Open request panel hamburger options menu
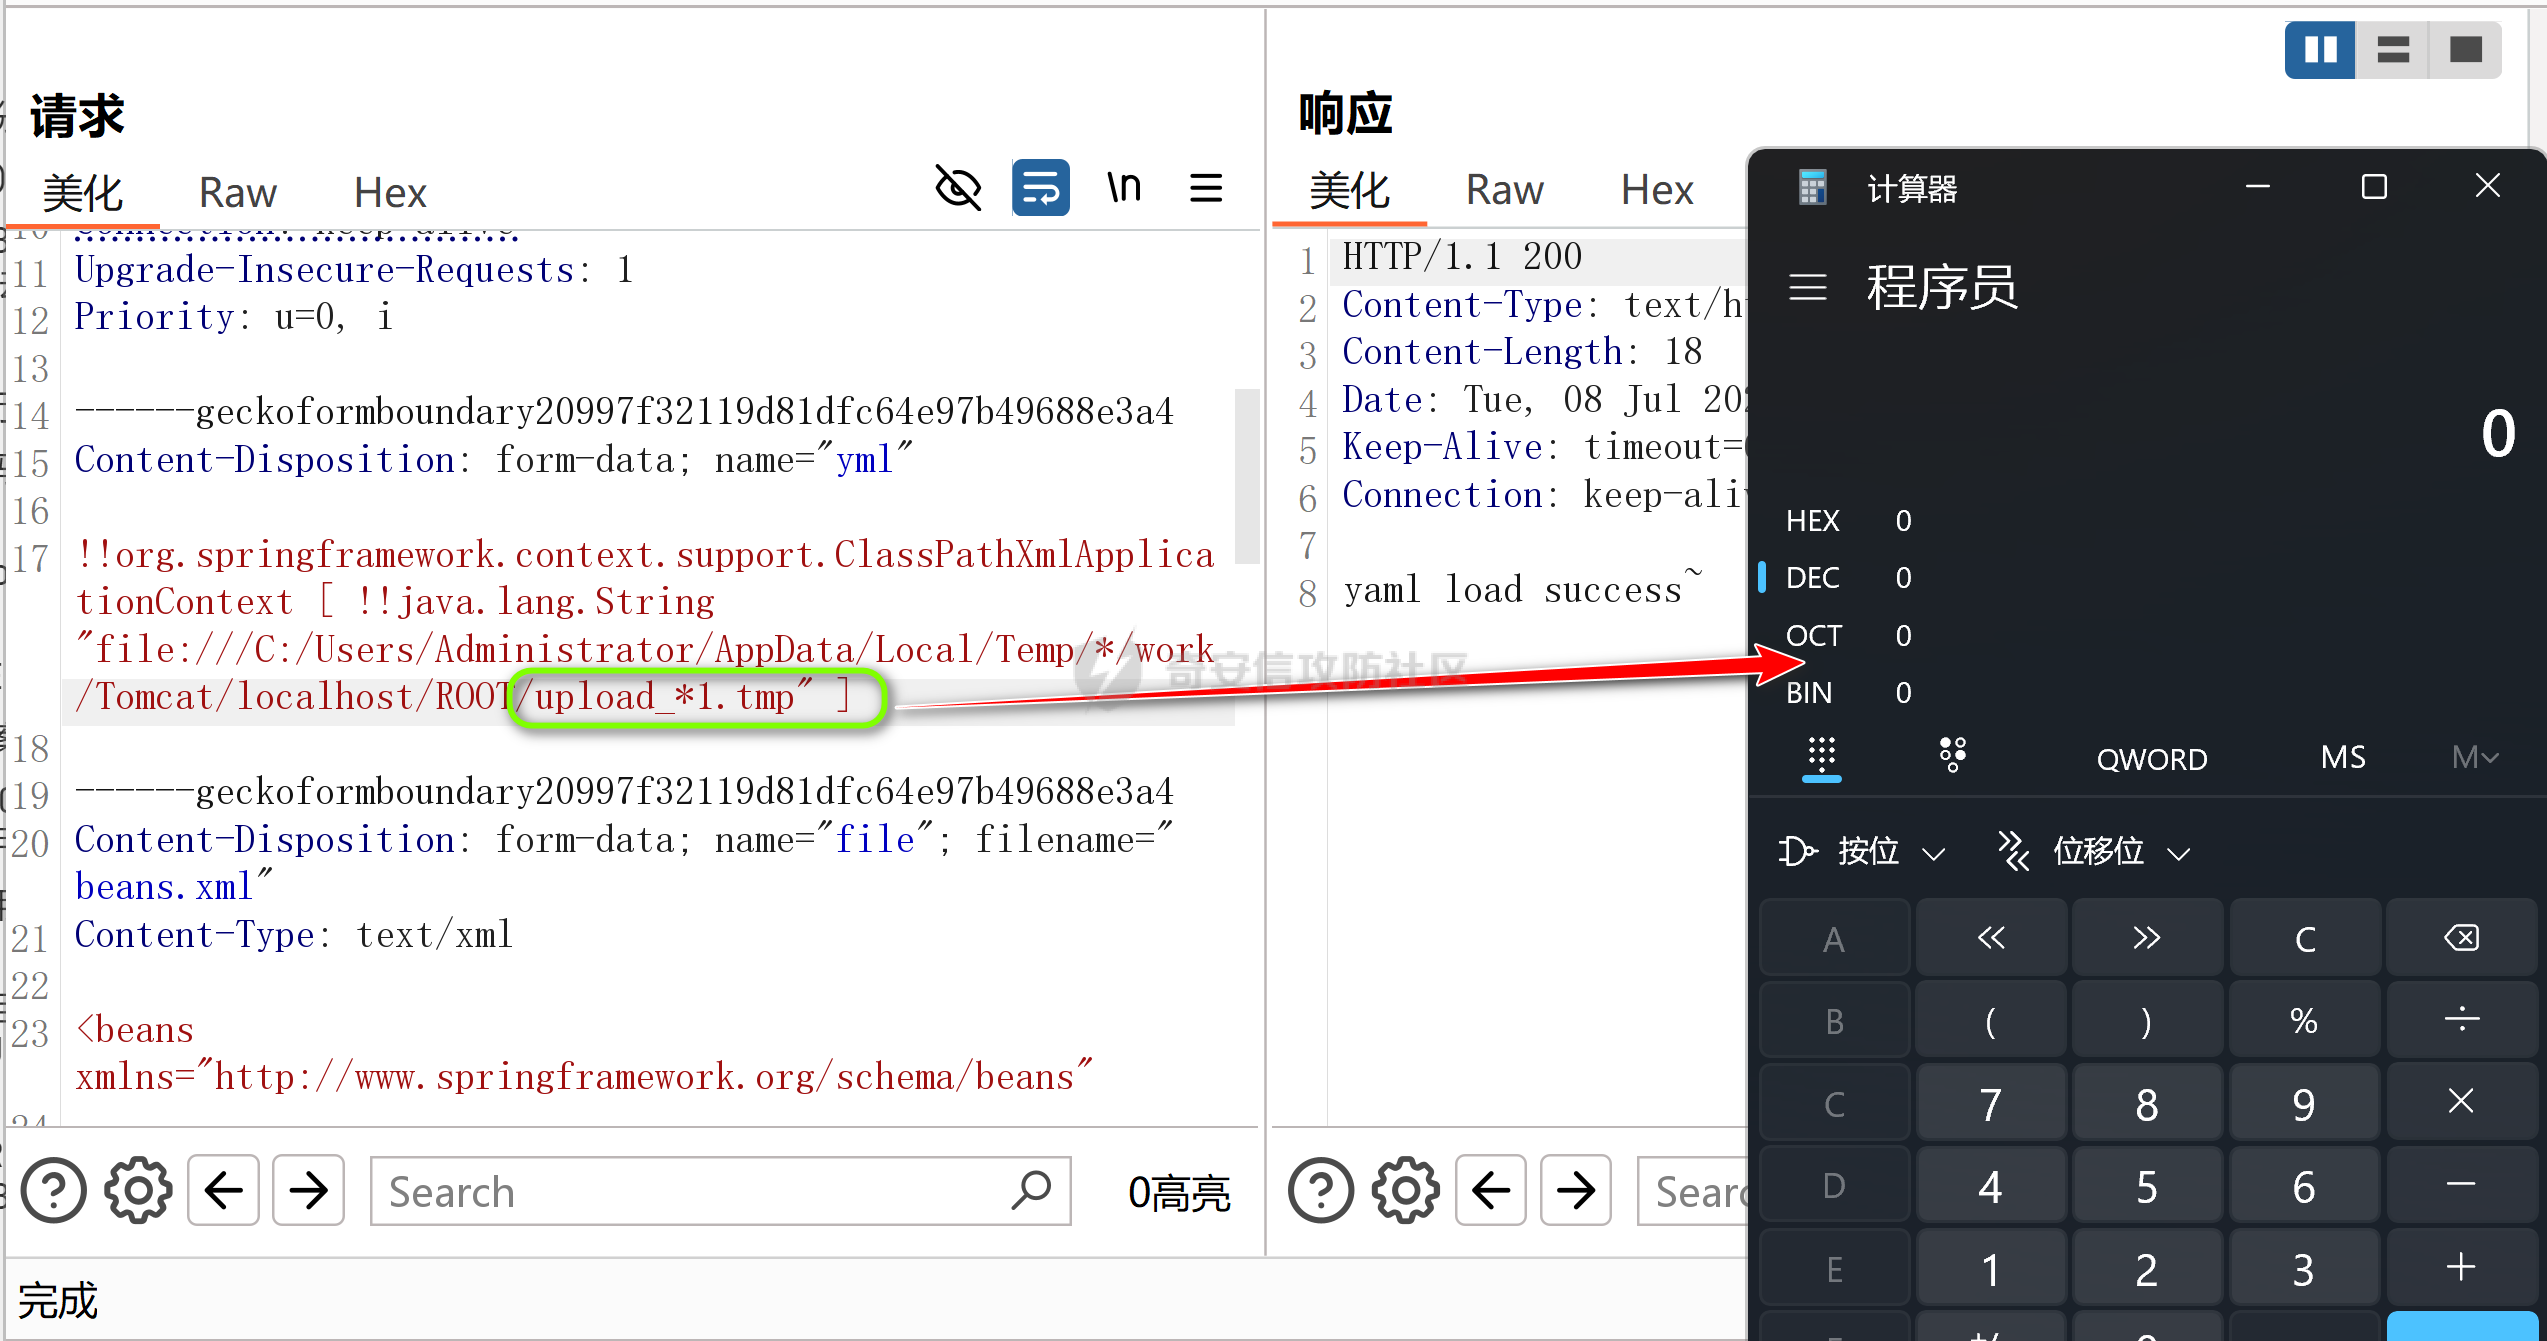The height and width of the screenshot is (1341, 2547). pyautogui.click(x=1206, y=187)
